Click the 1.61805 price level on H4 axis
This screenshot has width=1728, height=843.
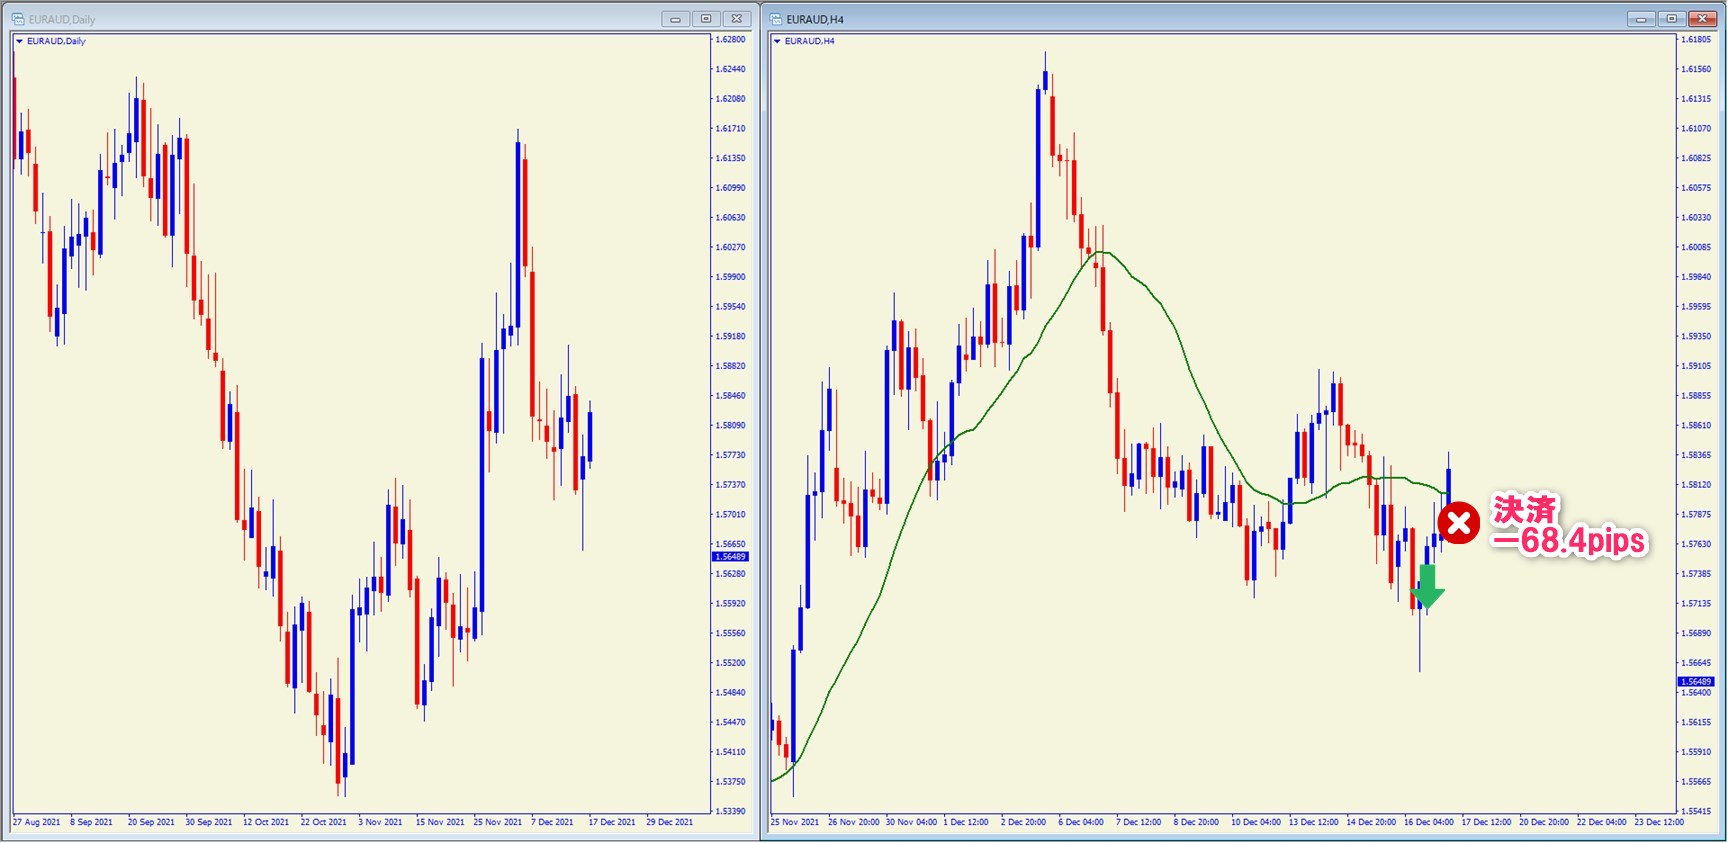coord(1697,40)
